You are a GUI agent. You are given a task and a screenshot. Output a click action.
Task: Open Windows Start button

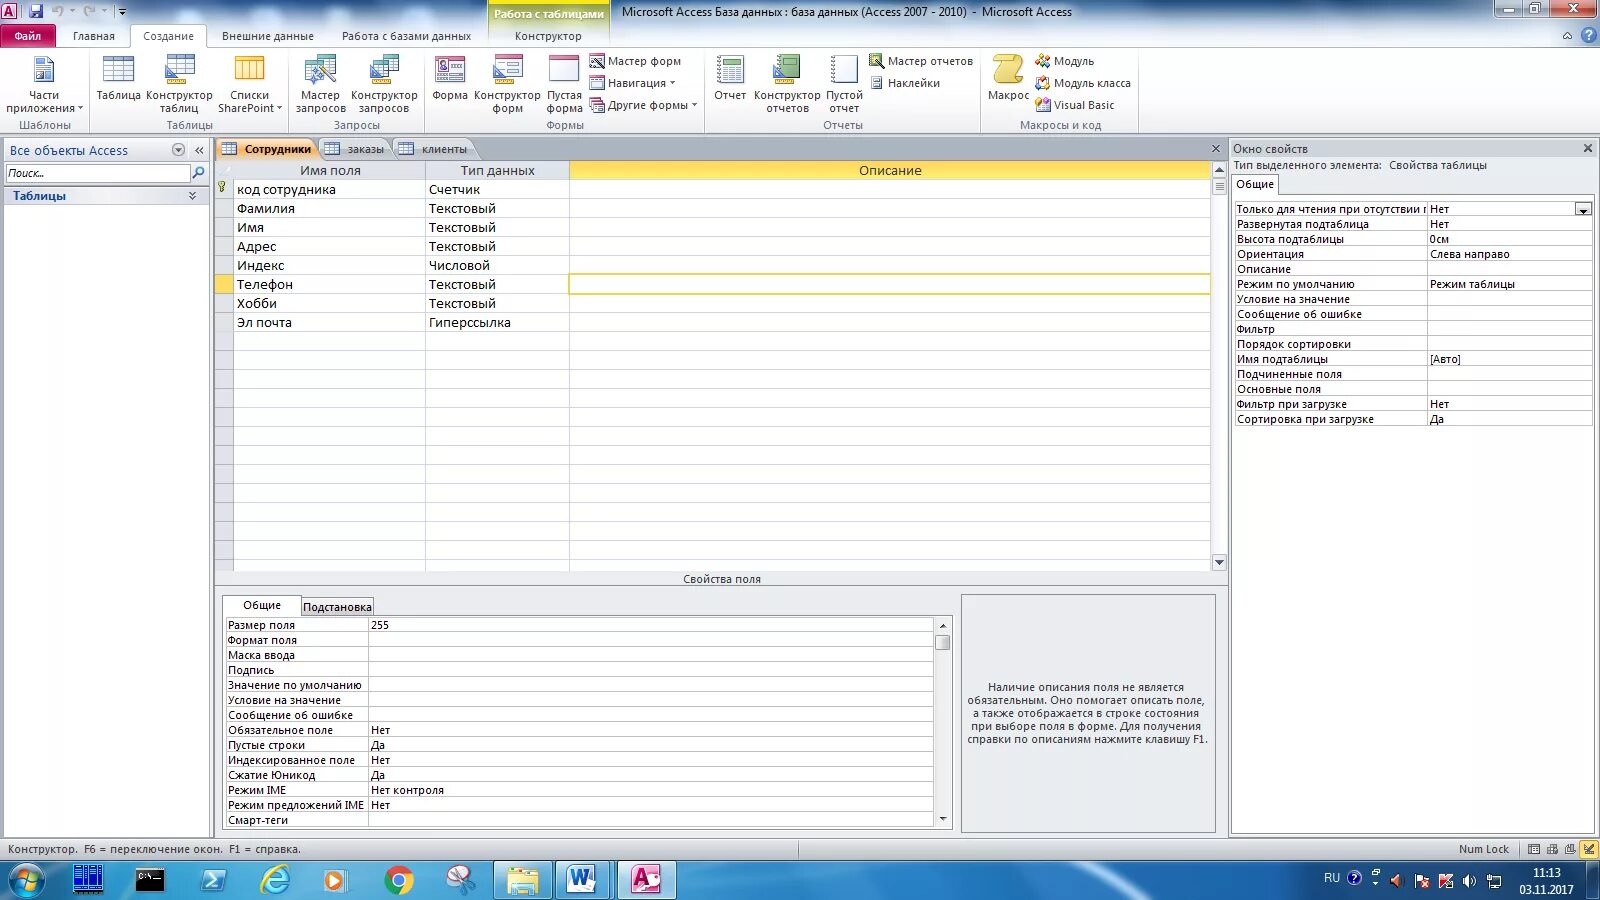(28, 880)
